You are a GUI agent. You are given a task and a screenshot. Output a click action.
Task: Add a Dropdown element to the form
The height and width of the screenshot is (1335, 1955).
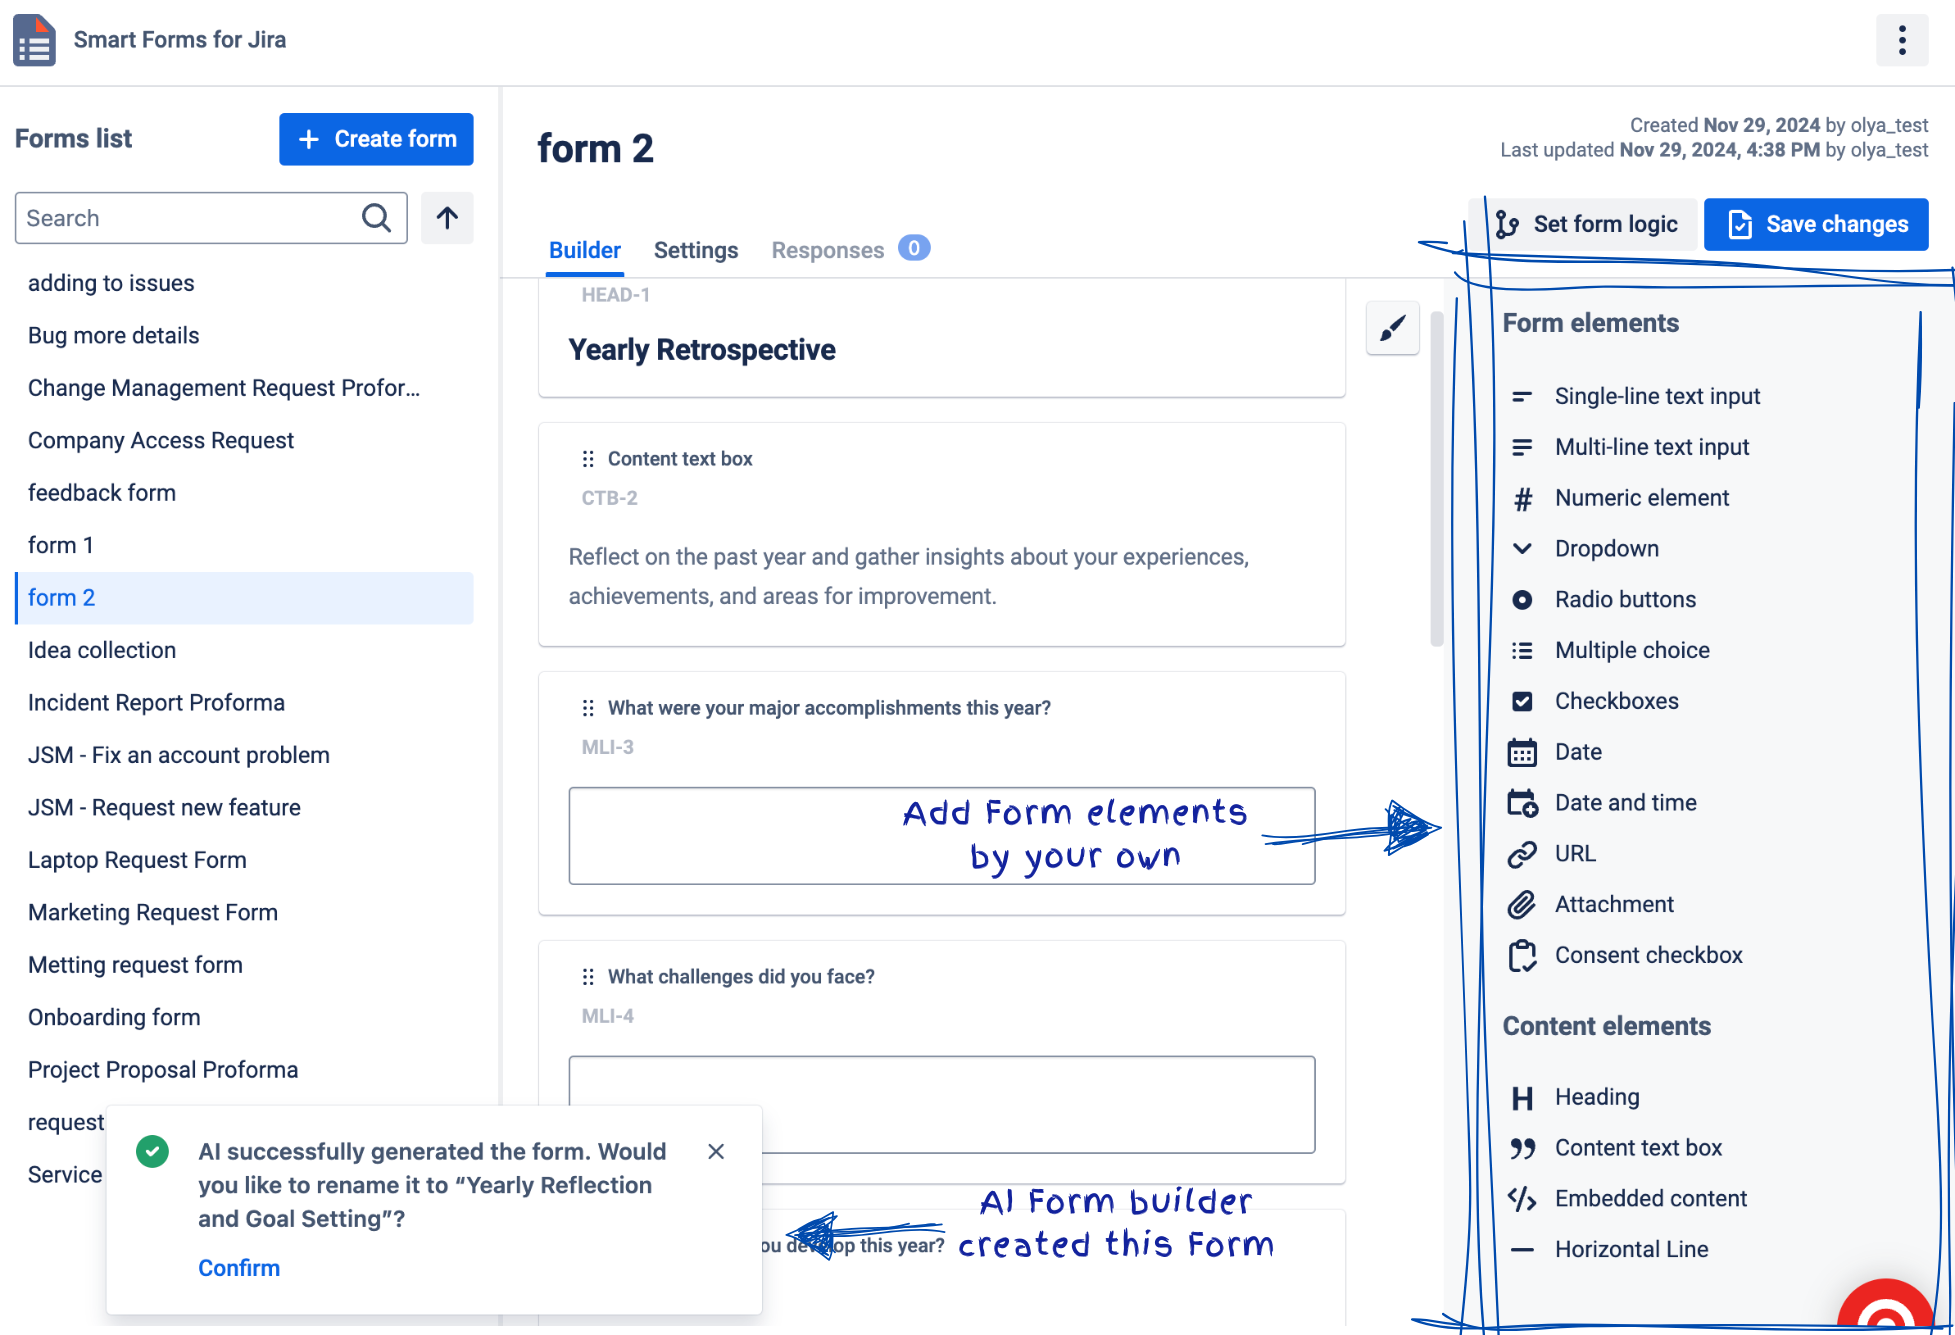(x=1606, y=548)
